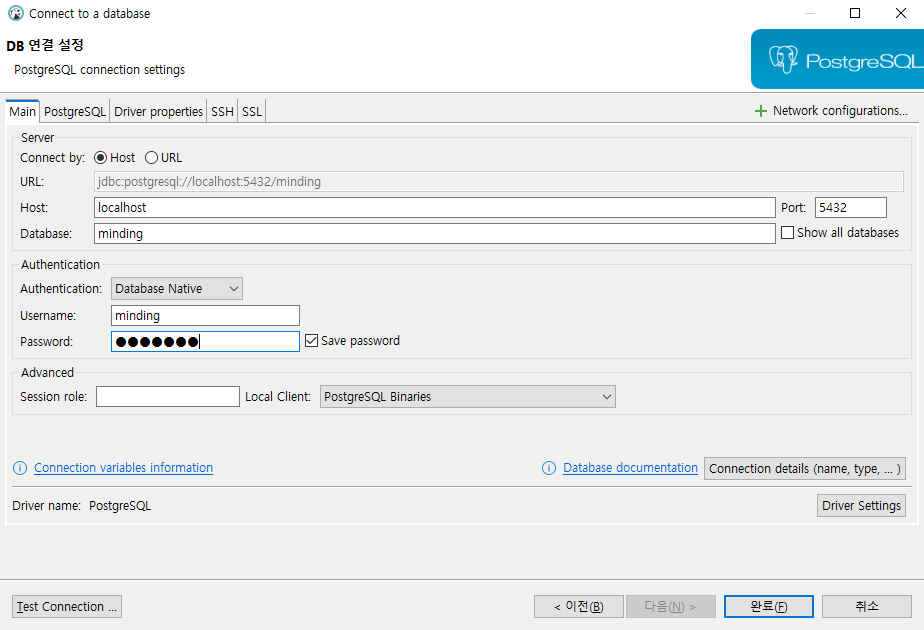Focus the Database name field
Viewport: 924px width, 630px height.
(434, 233)
